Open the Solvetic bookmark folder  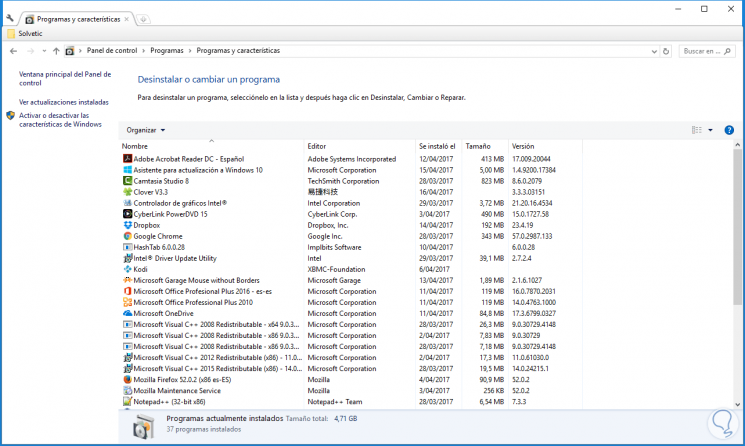(x=25, y=33)
